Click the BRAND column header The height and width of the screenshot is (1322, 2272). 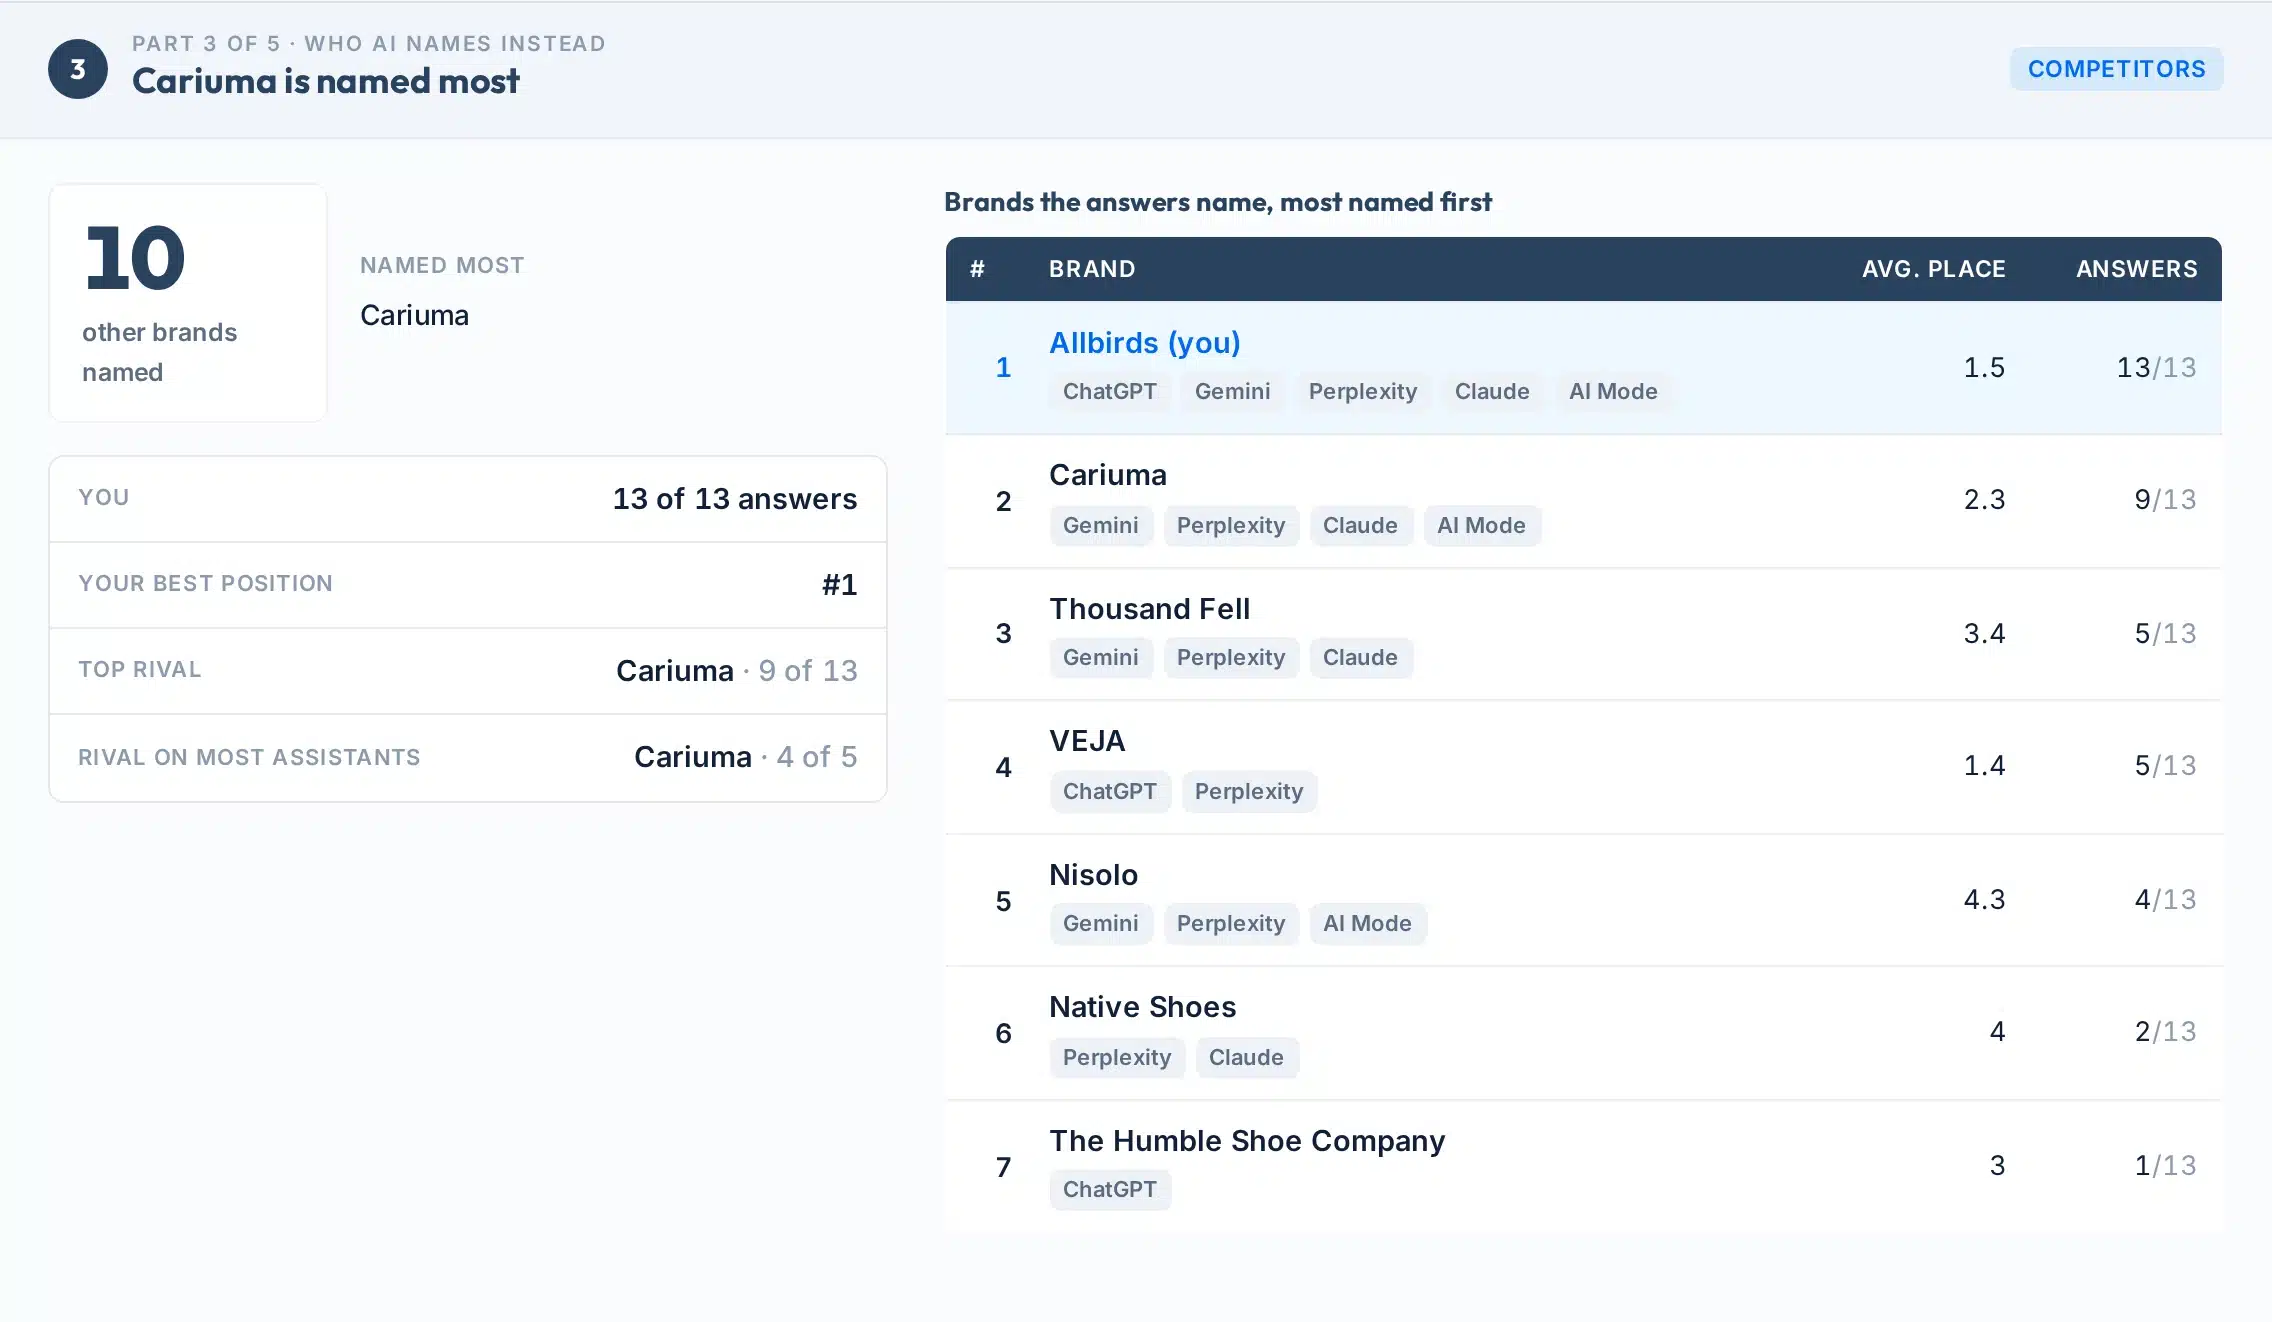(x=1091, y=269)
